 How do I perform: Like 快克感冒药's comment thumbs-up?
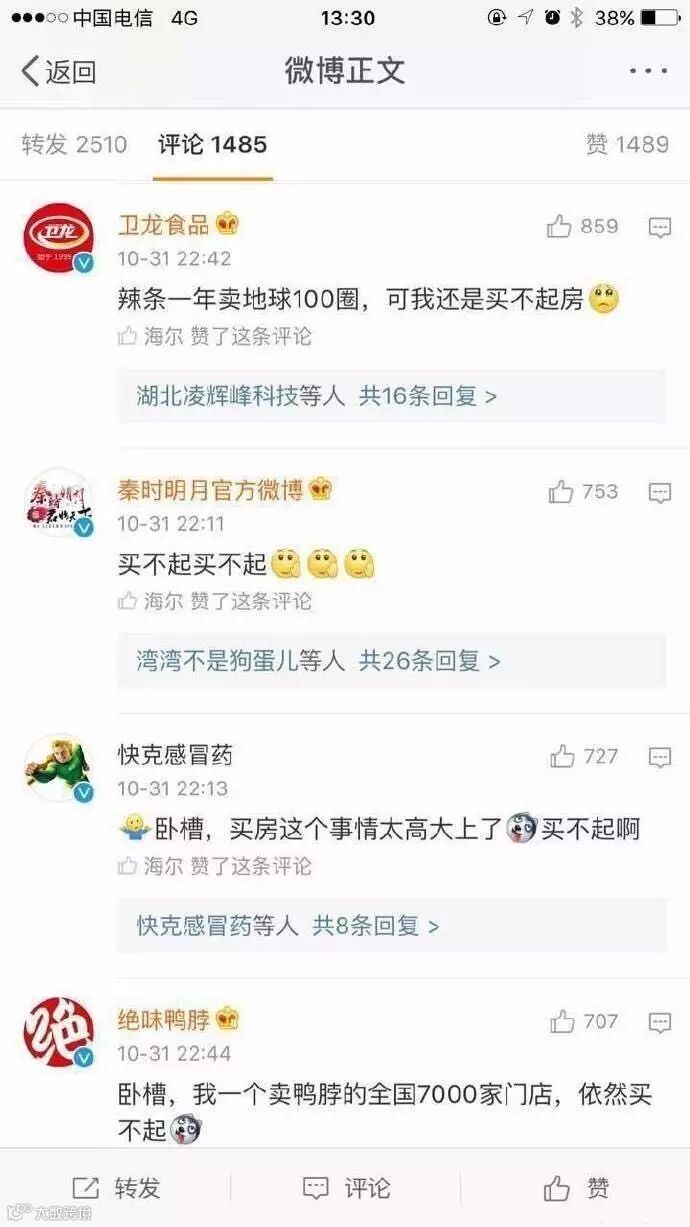(562, 757)
